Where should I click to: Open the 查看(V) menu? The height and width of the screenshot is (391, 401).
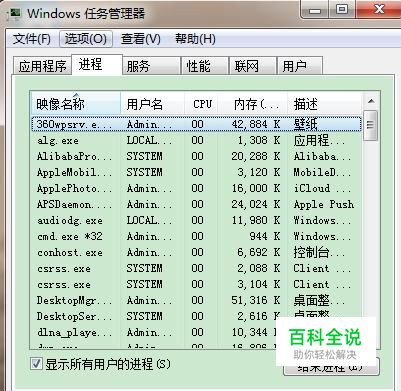tap(140, 39)
